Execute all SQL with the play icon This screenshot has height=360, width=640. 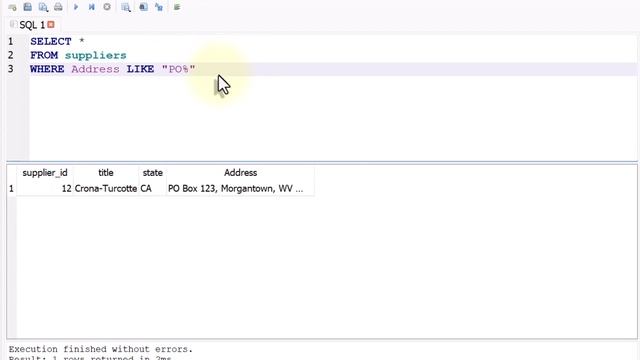point(76,7)
